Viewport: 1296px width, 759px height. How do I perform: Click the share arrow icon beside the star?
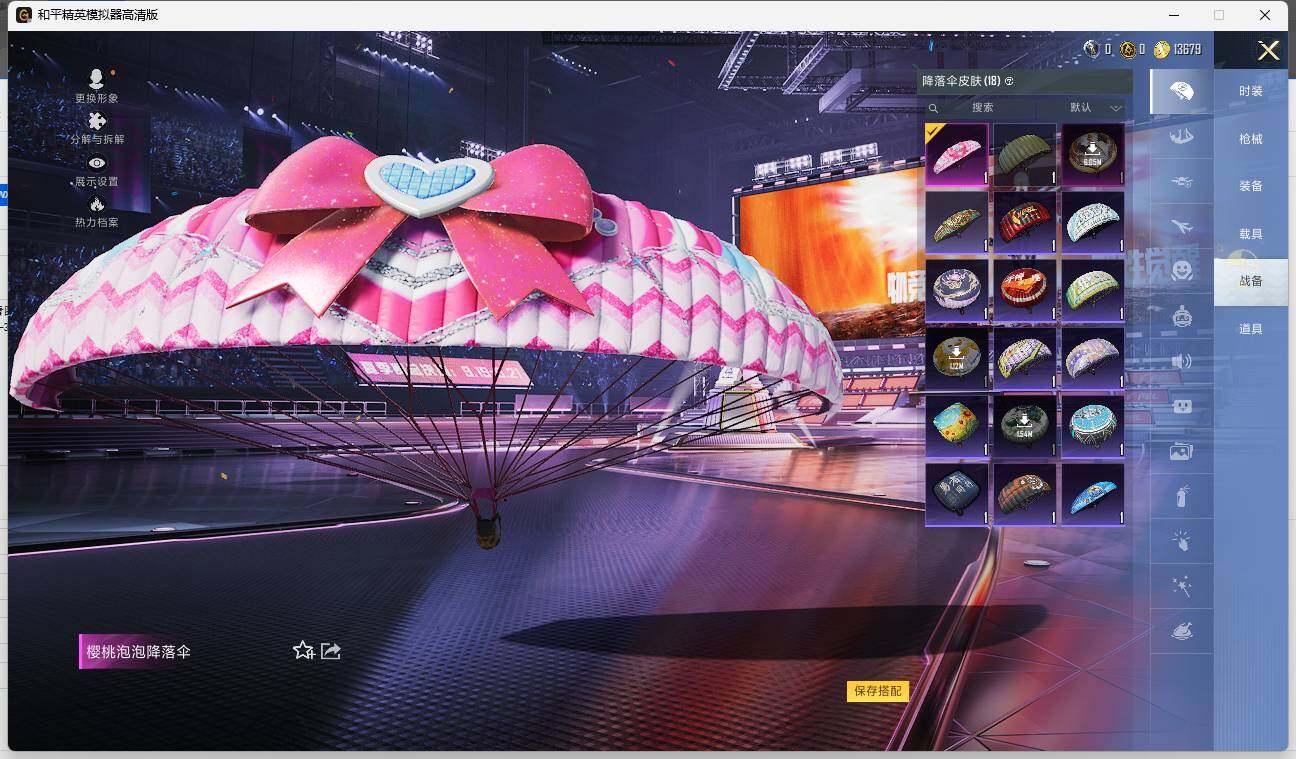[x=332, y=651]
